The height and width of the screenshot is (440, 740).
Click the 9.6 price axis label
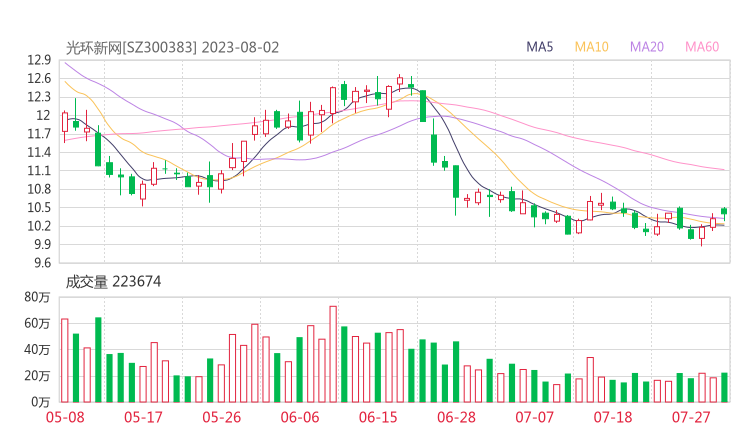pos(42,262)
